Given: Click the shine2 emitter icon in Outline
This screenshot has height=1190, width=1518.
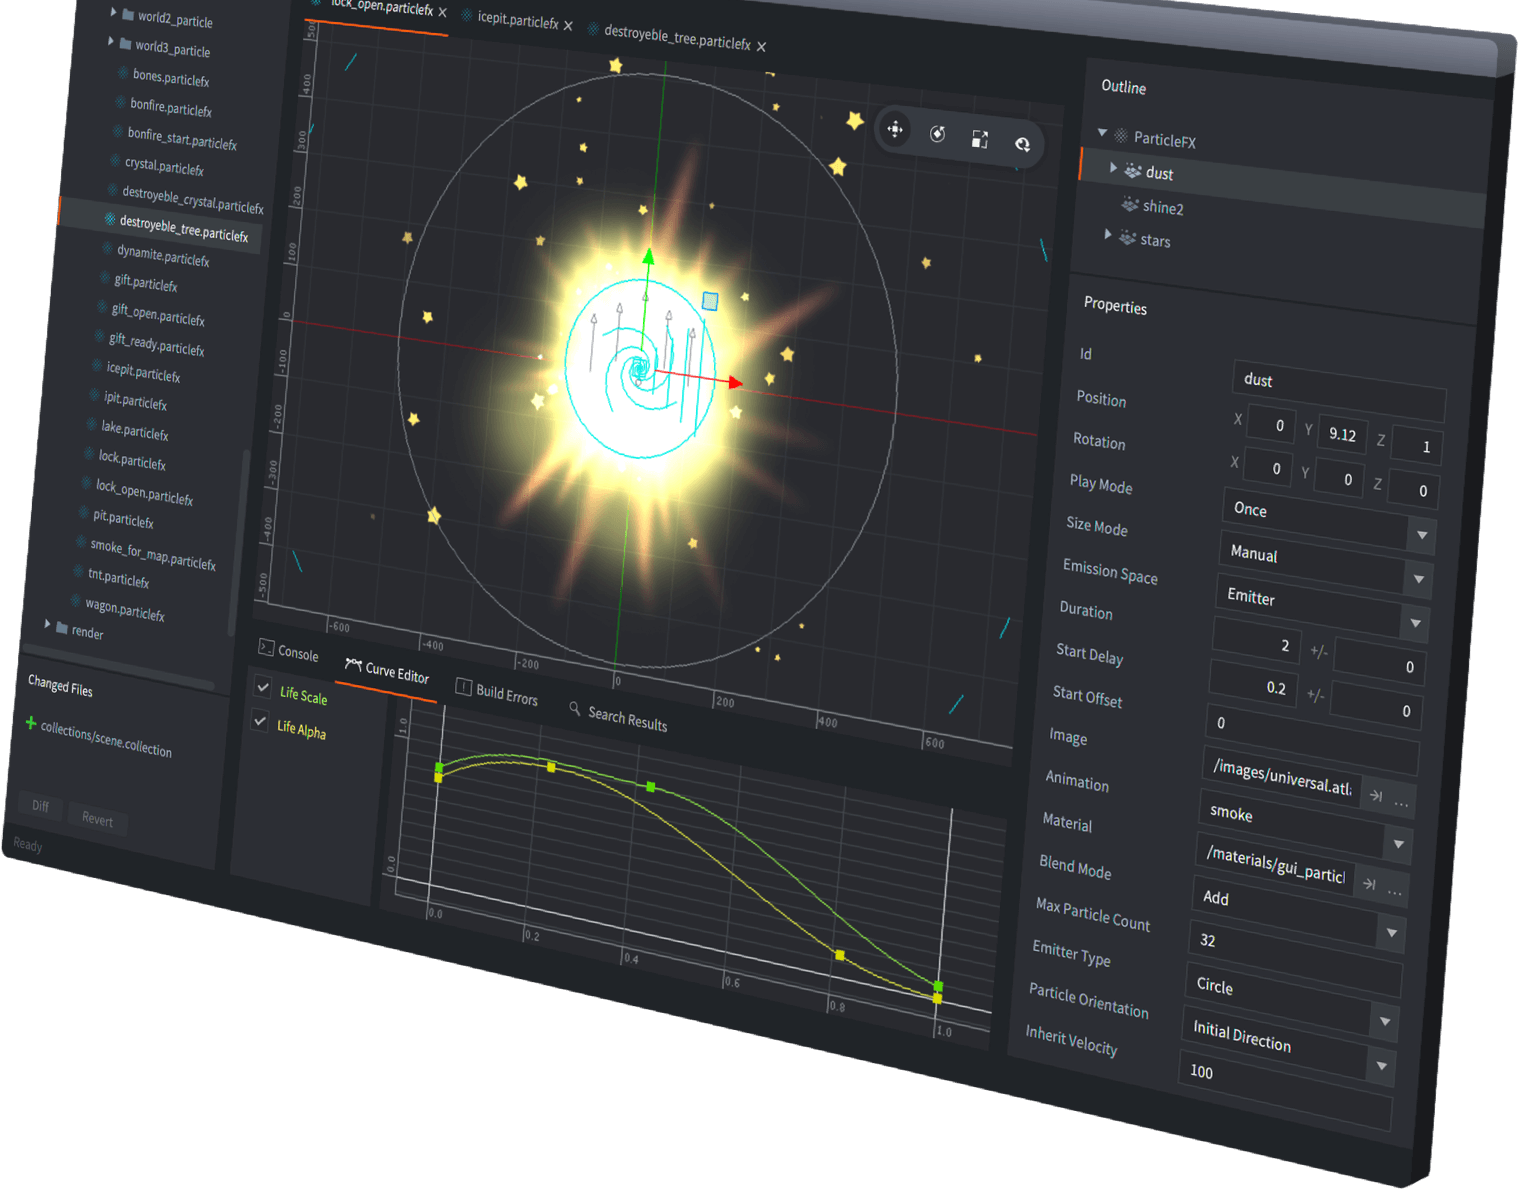Looking at the screenshot, I should 1130,204.
